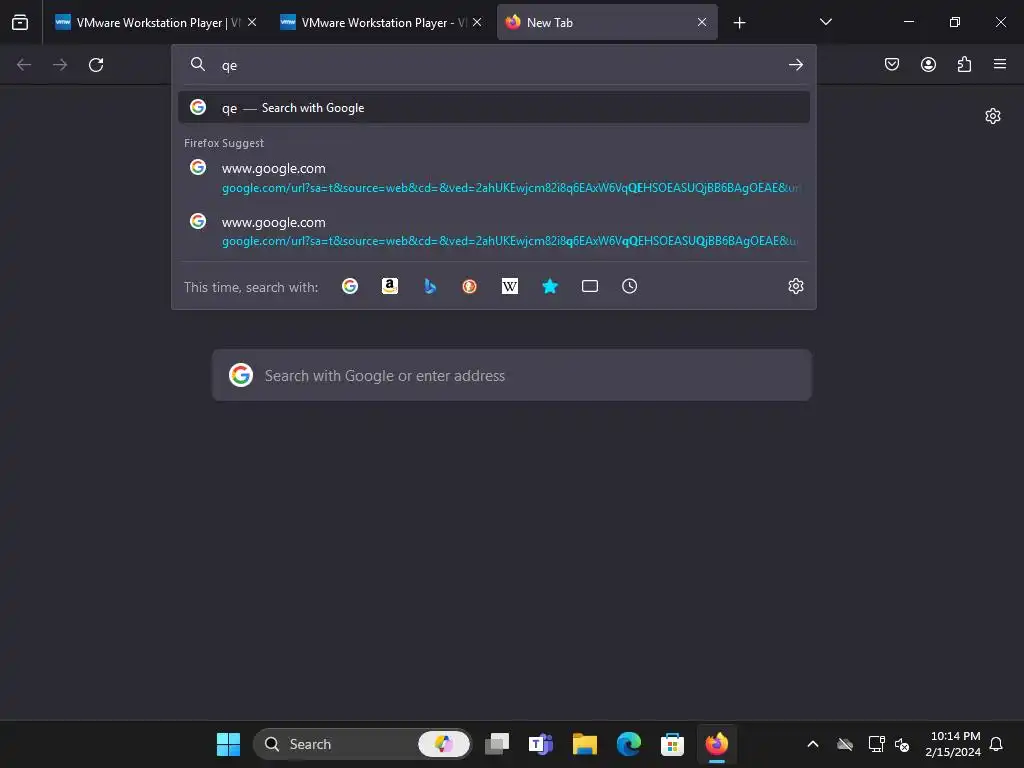
Task: Open taskbar clock showing 10:14 PM
Action: 953,744
